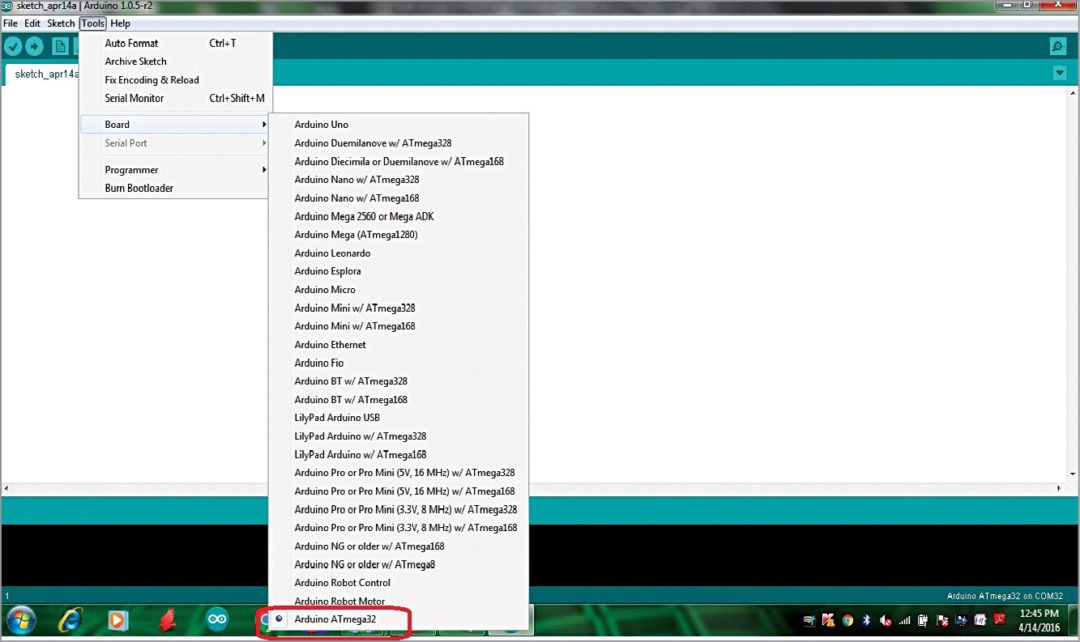Click the Upload arrow toolbar button
Viewport: 1080px width, 642px height.
pyautogui.click(x=35, y=46)
